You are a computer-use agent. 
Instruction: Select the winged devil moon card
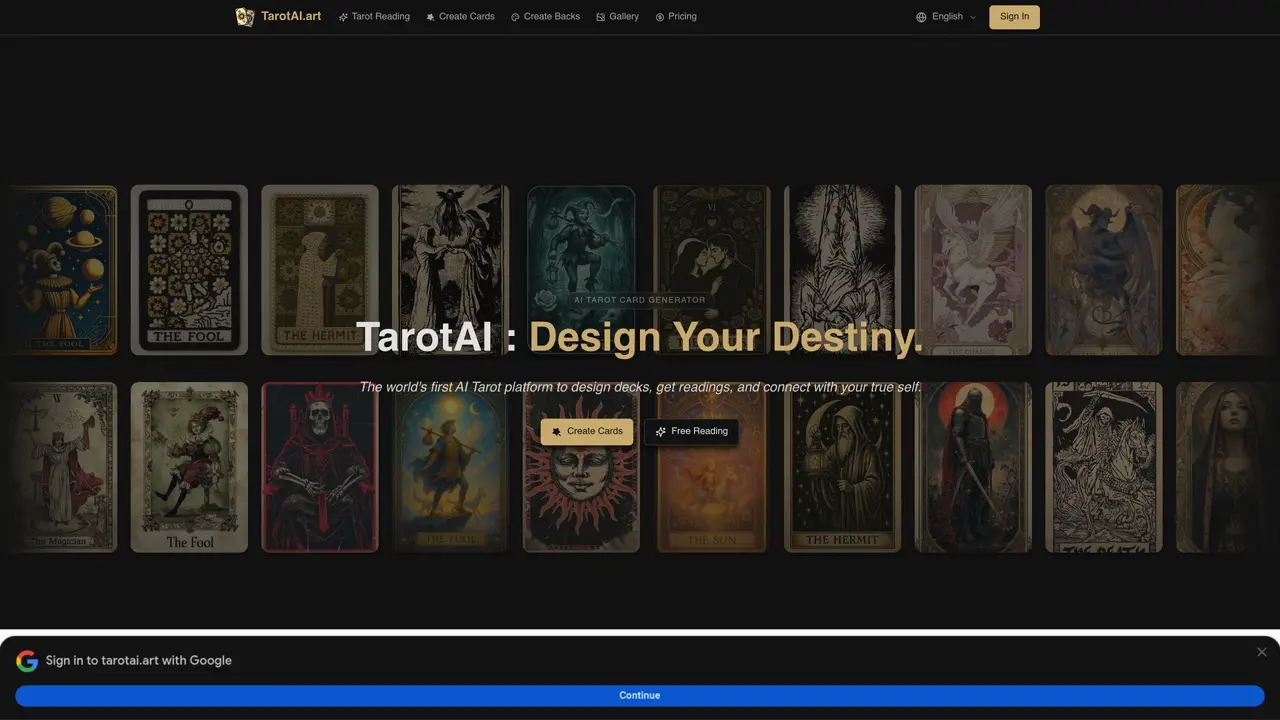tap(1104, 270)
